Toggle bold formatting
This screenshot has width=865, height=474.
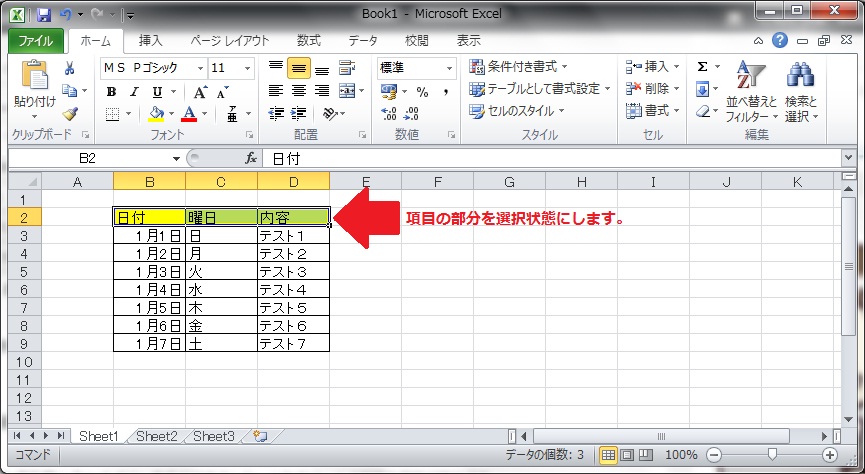[x=111, y=92]
